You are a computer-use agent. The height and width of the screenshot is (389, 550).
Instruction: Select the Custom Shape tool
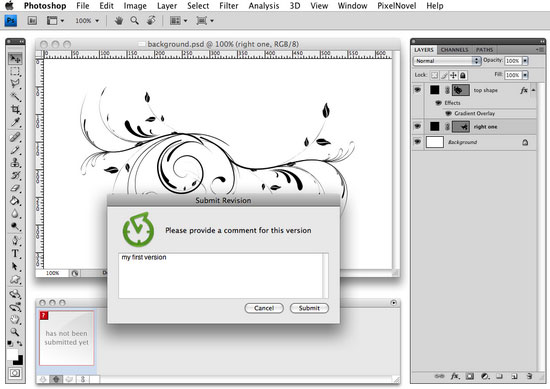pos(15,279)
